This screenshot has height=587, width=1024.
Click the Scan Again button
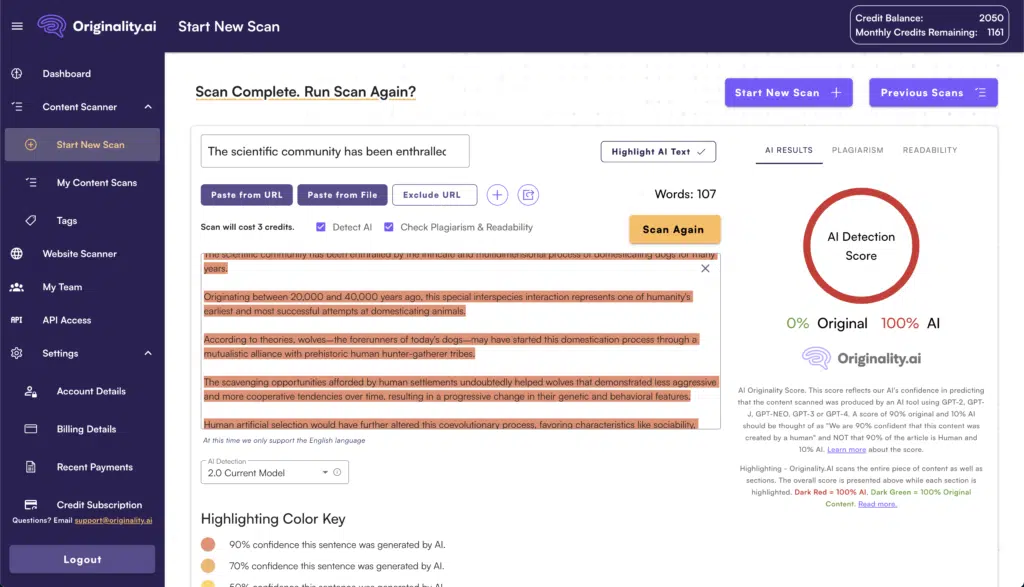tap(675, 229)
